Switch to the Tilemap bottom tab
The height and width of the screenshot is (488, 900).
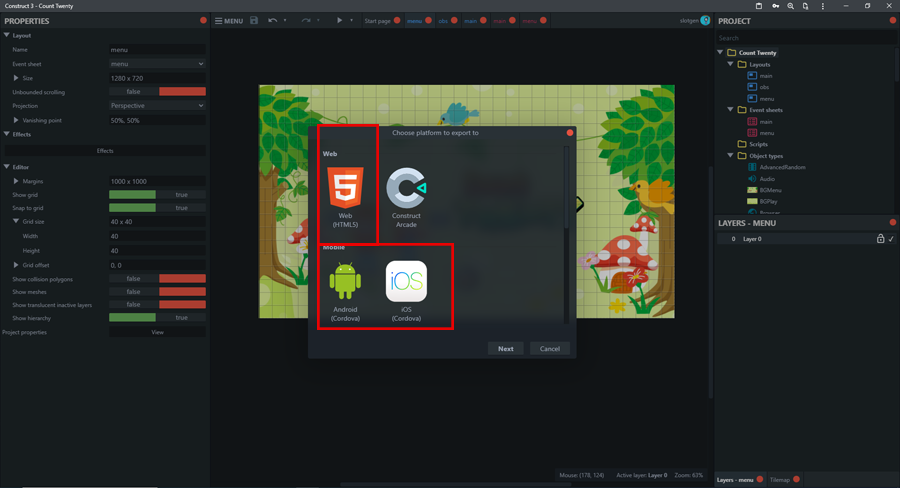[x=779, y=479]
